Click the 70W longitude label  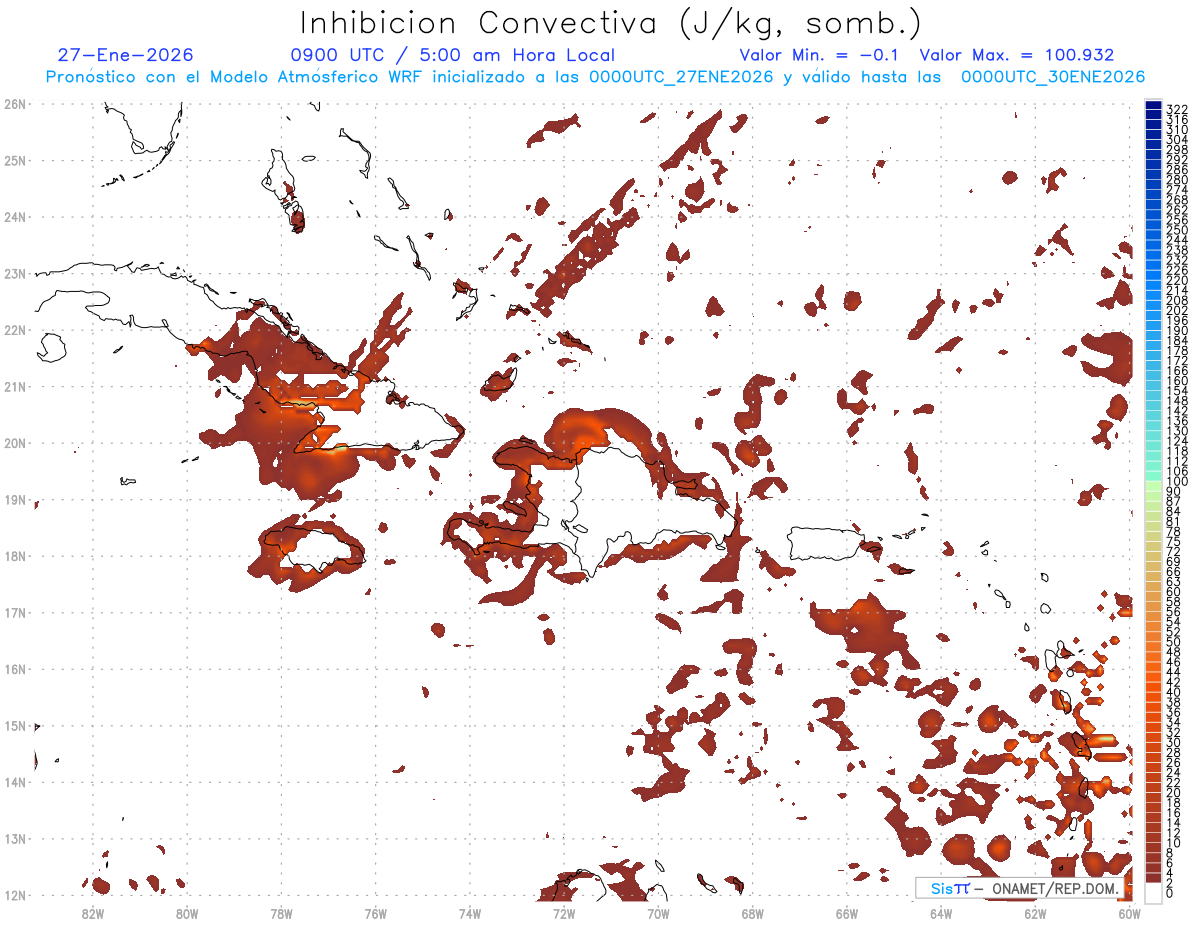(658, 913)
